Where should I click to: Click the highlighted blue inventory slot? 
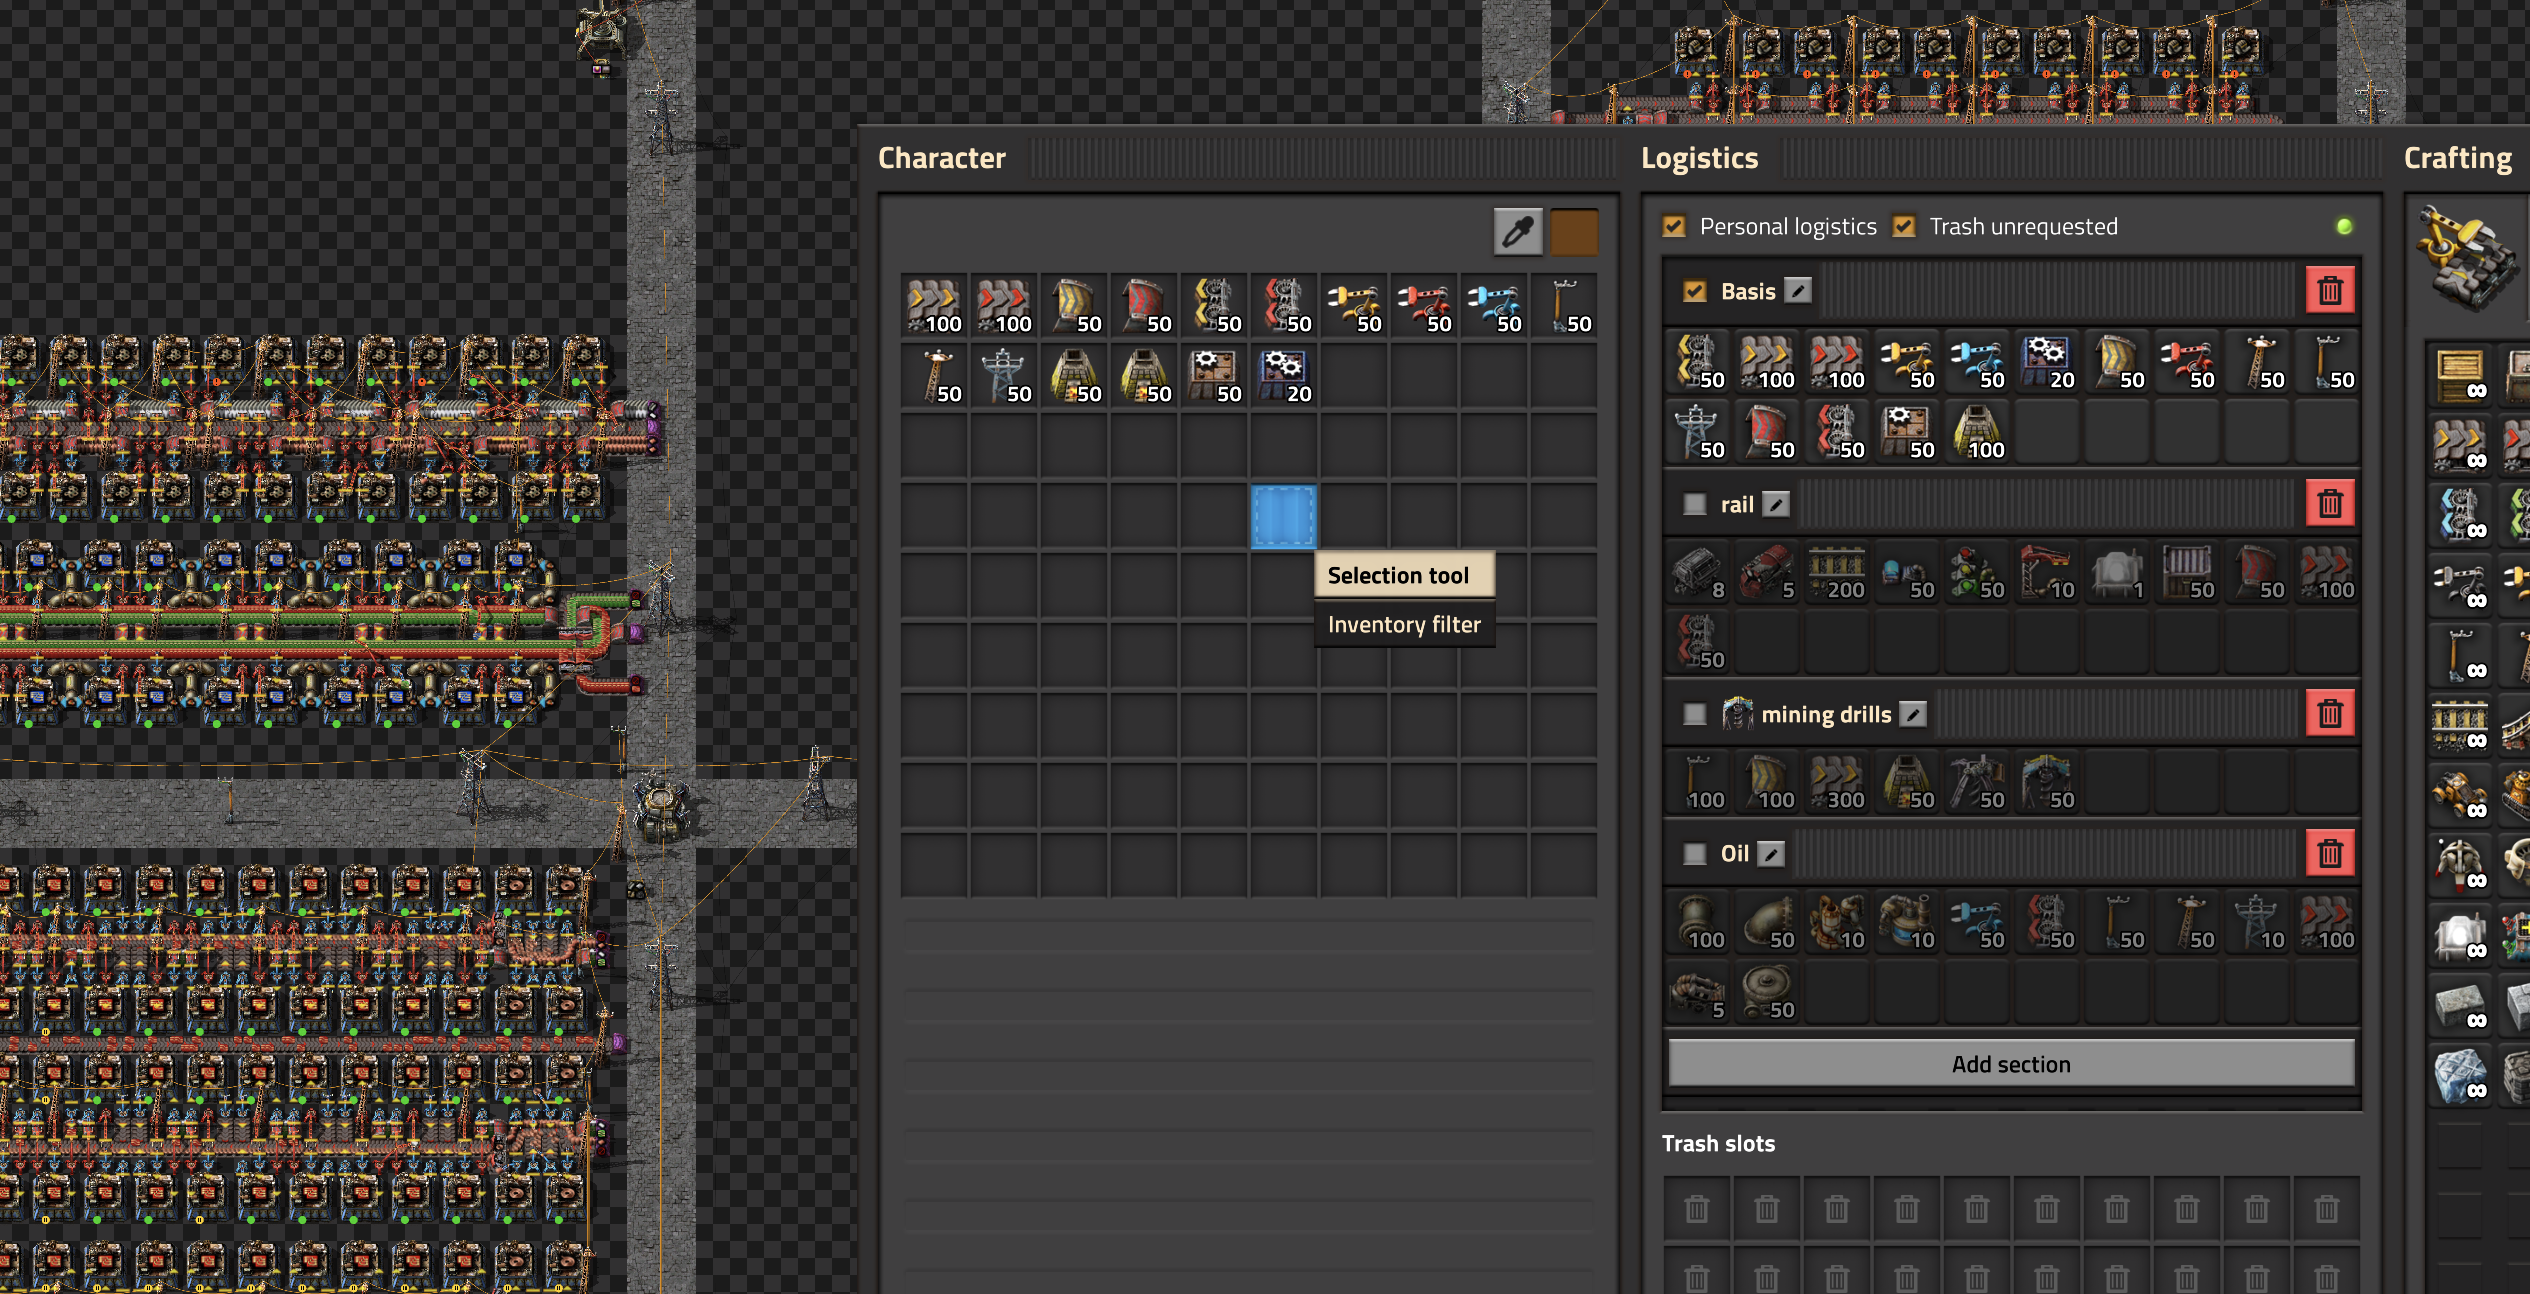click(1284, 517)
